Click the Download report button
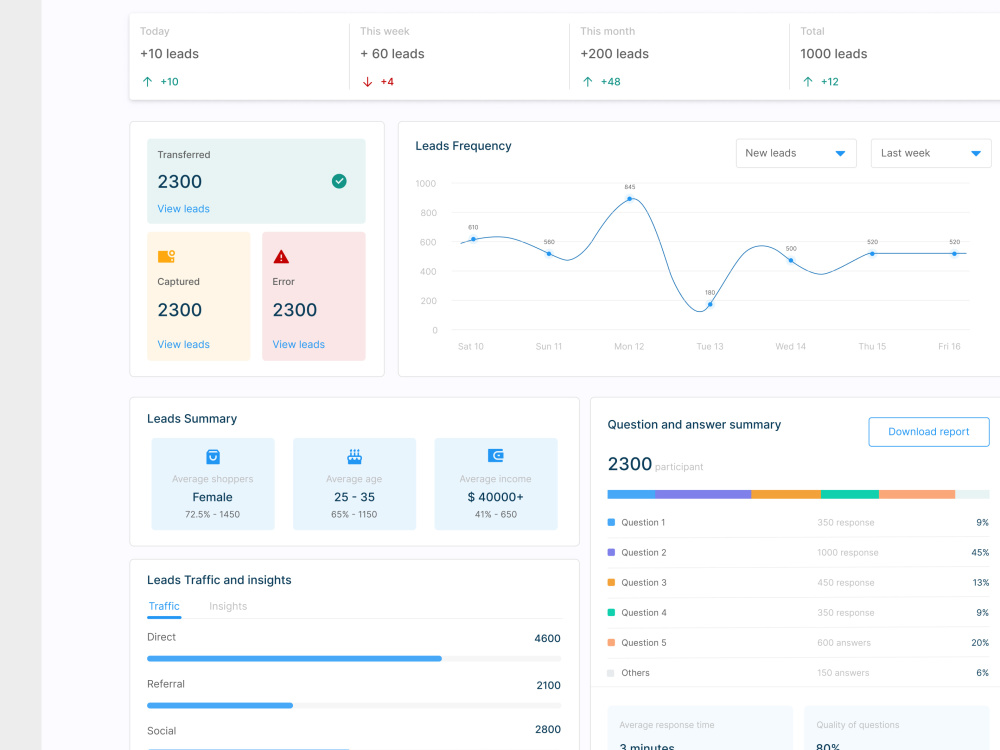Image resolution: width=1000 pixels, height=750 pixels. [x=928, y=431]
